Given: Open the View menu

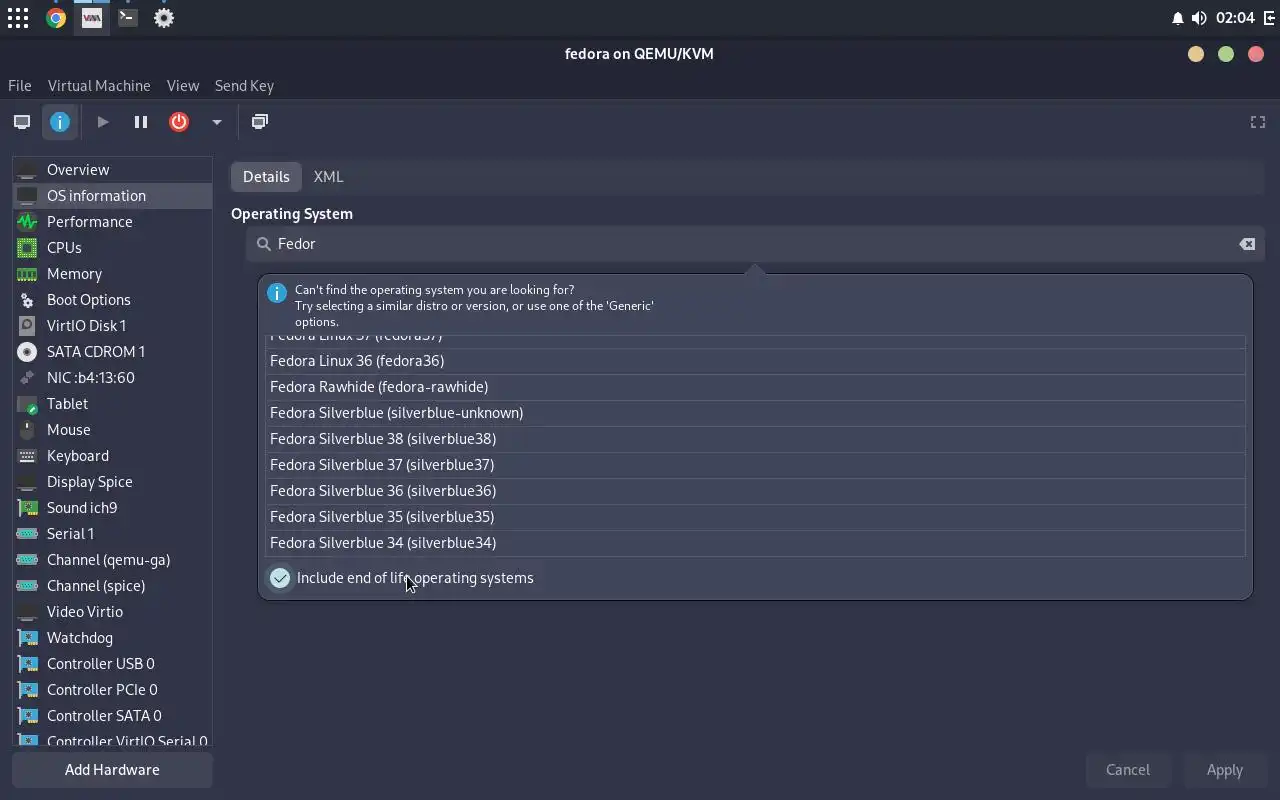Looking at the screenshot, I should [x=183, y=86].
